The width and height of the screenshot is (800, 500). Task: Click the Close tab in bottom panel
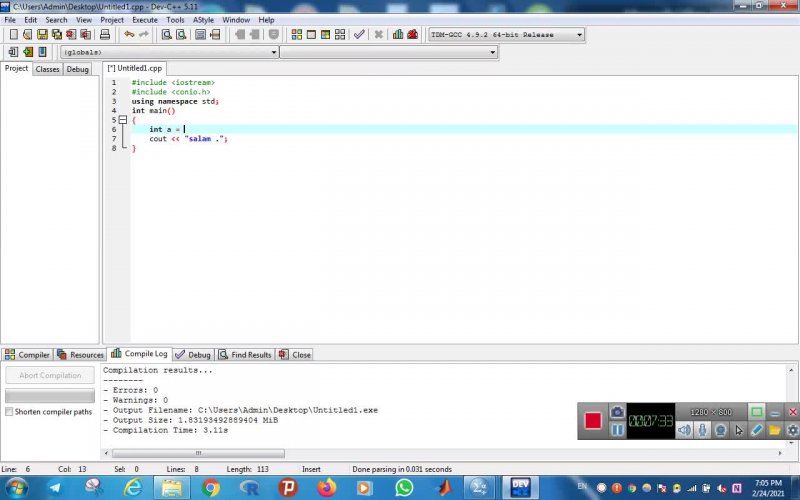point(295,355)
